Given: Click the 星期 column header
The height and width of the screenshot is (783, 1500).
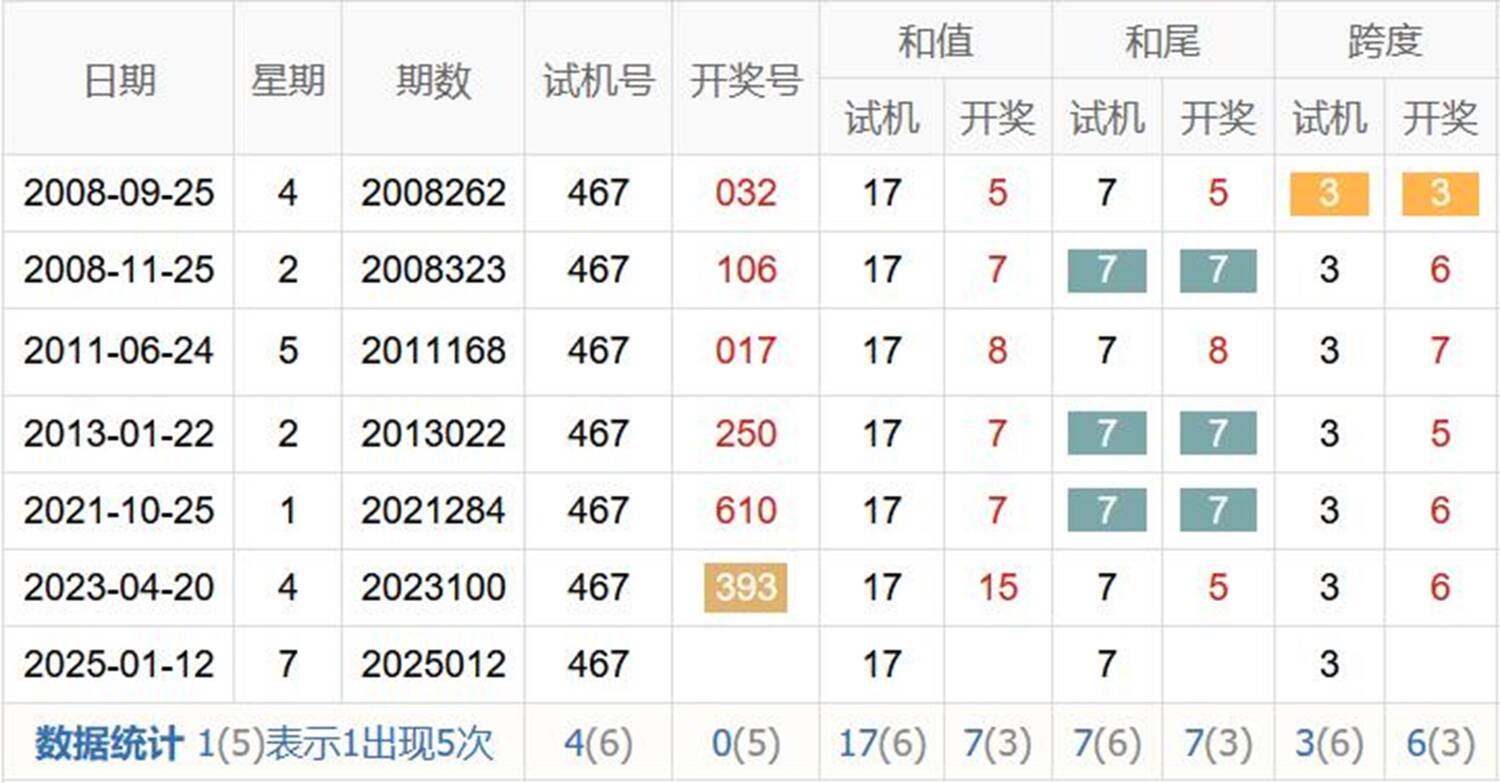Looking at the screenshot, I should coord(287,80).
